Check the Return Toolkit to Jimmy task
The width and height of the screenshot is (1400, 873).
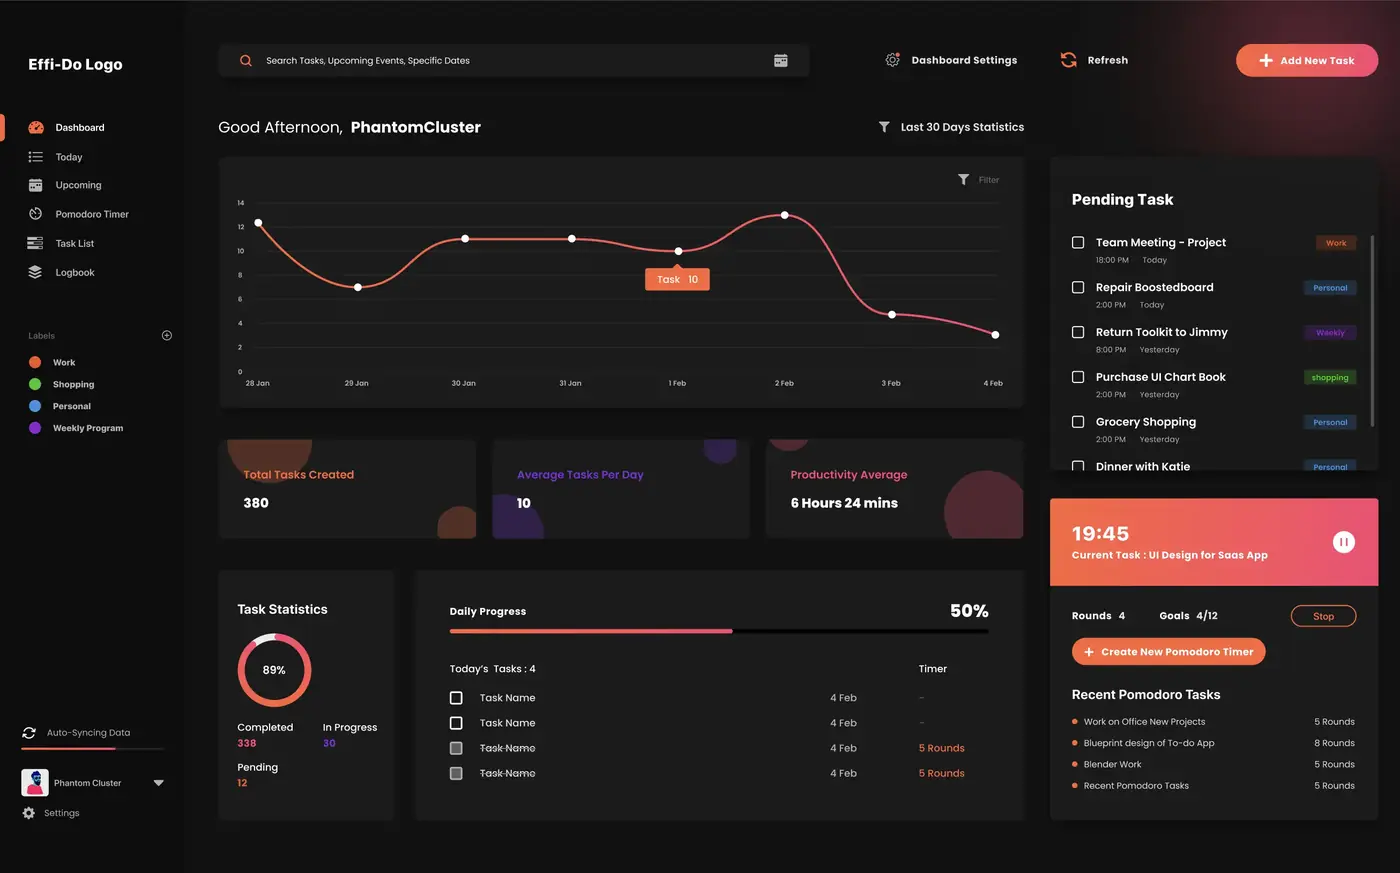tap(1078, 332)
